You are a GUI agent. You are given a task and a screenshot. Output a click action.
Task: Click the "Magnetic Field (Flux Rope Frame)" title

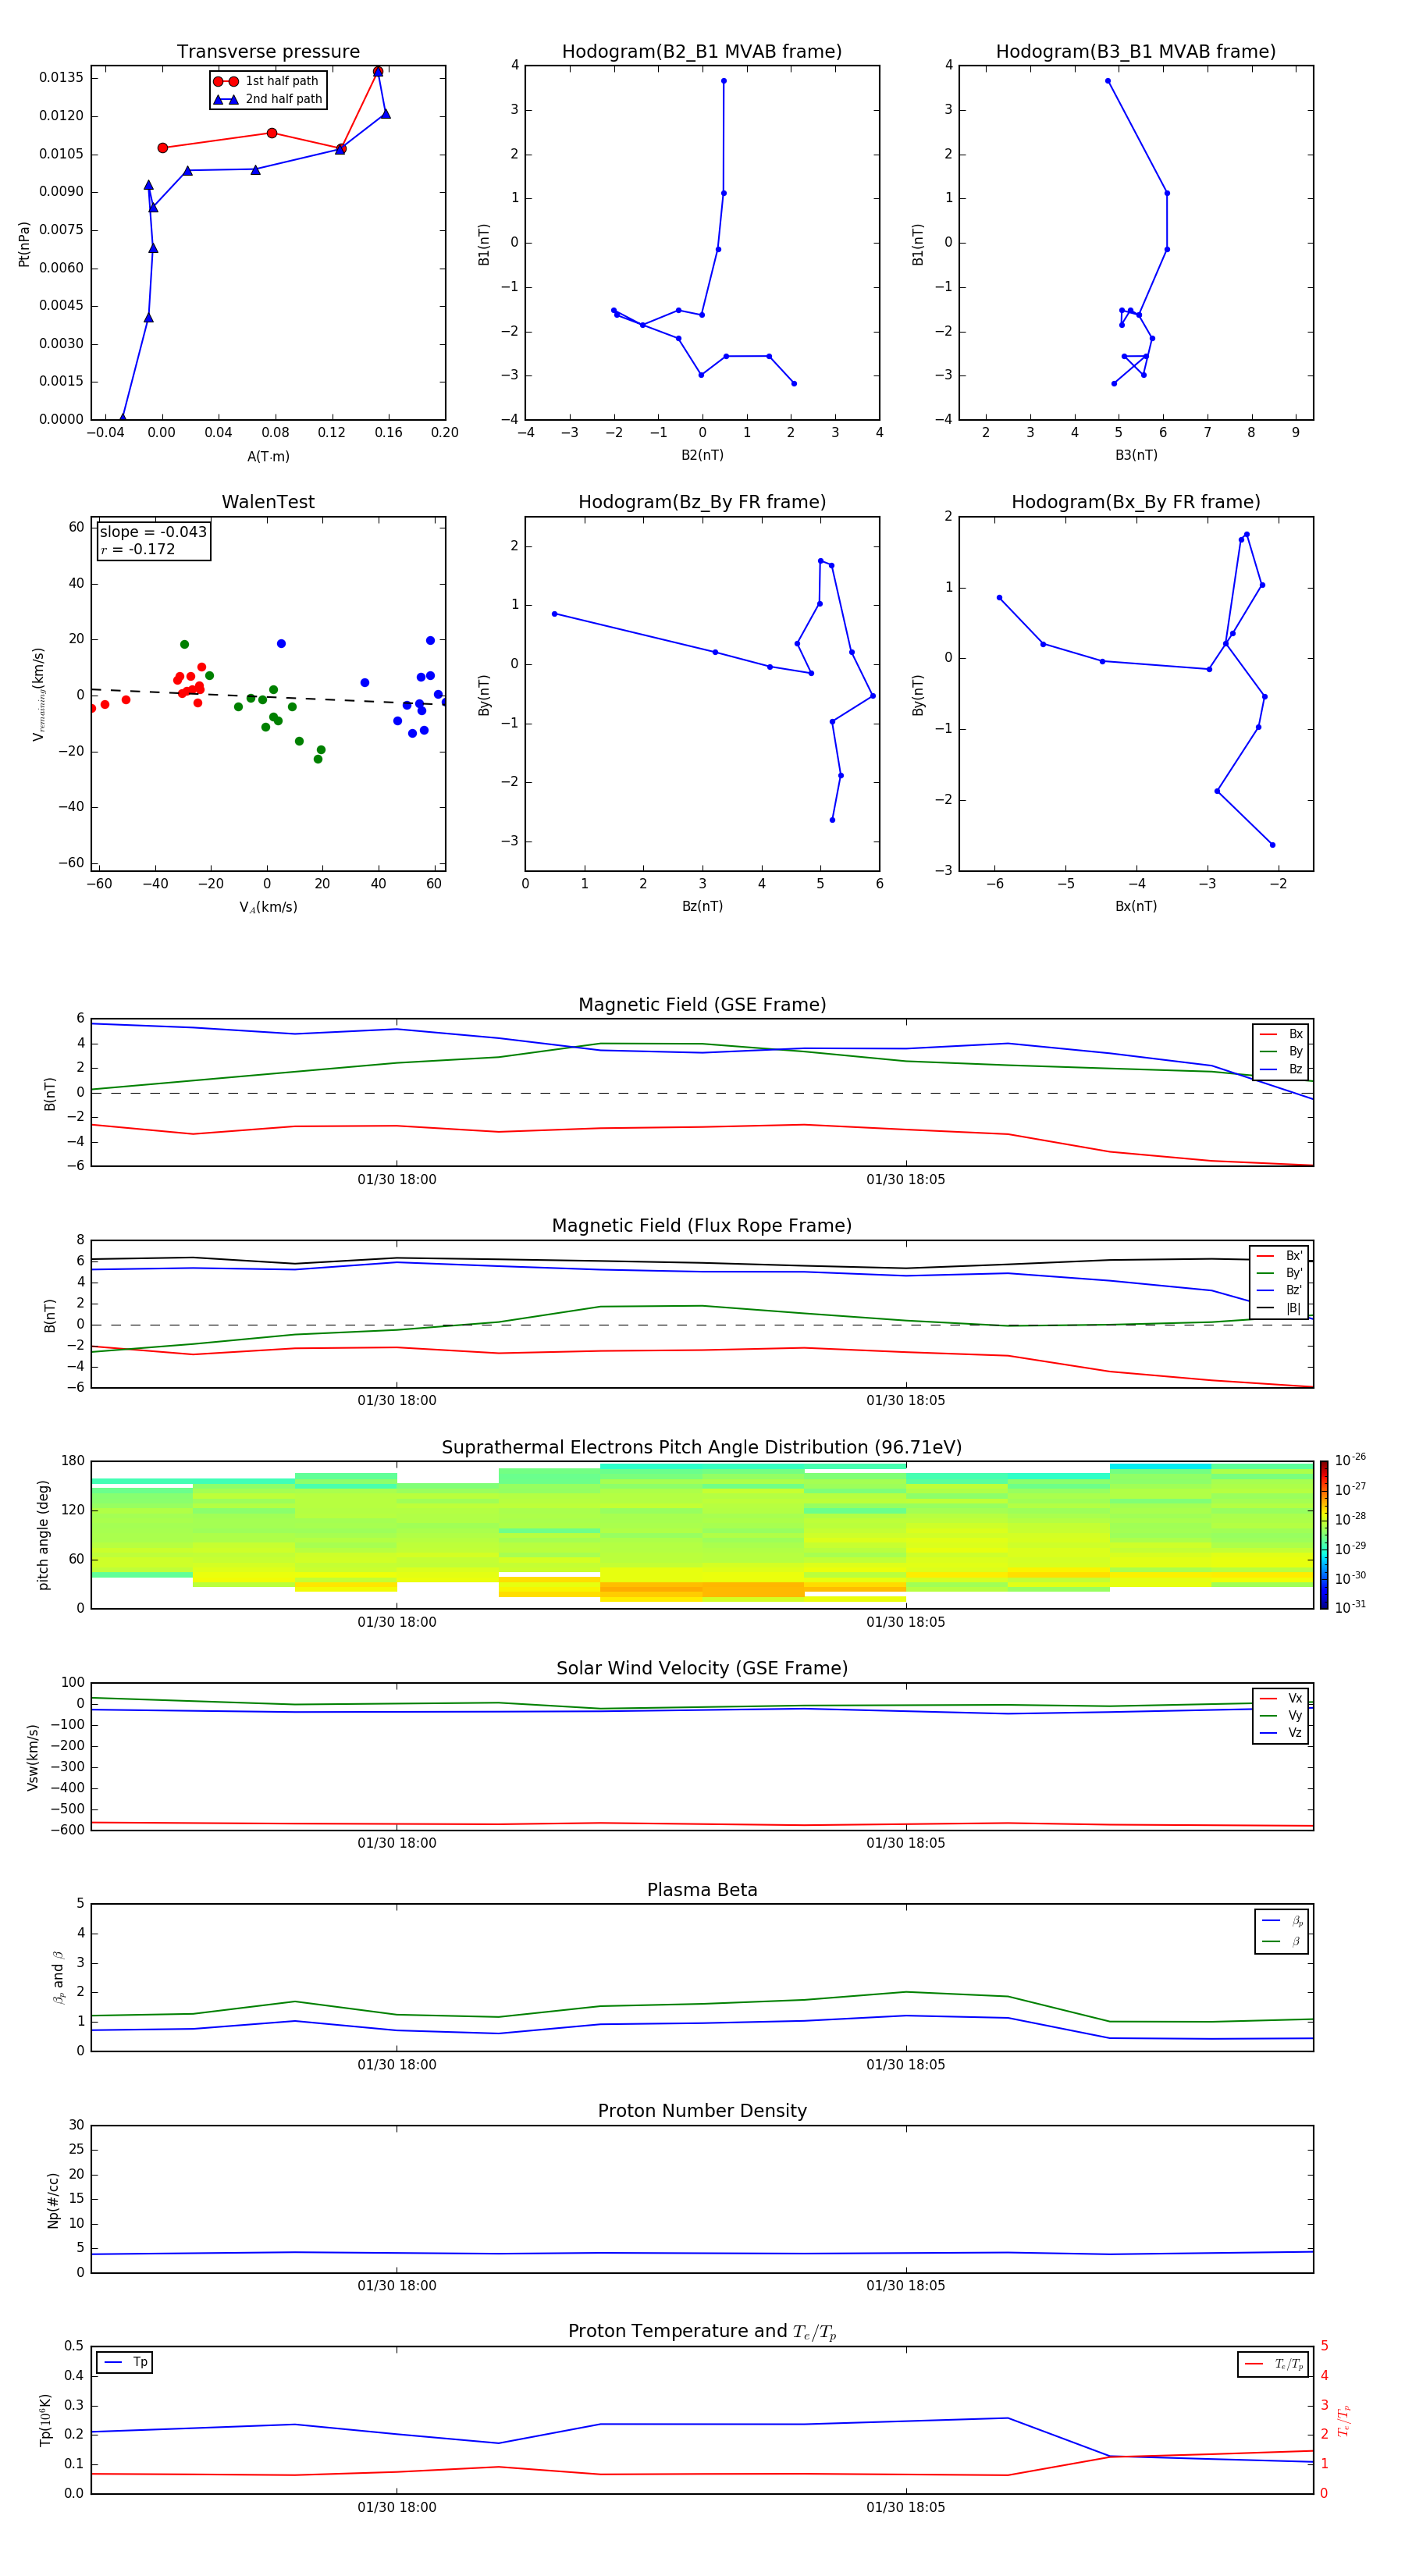pyautogui.click(x=702, y=1226)
